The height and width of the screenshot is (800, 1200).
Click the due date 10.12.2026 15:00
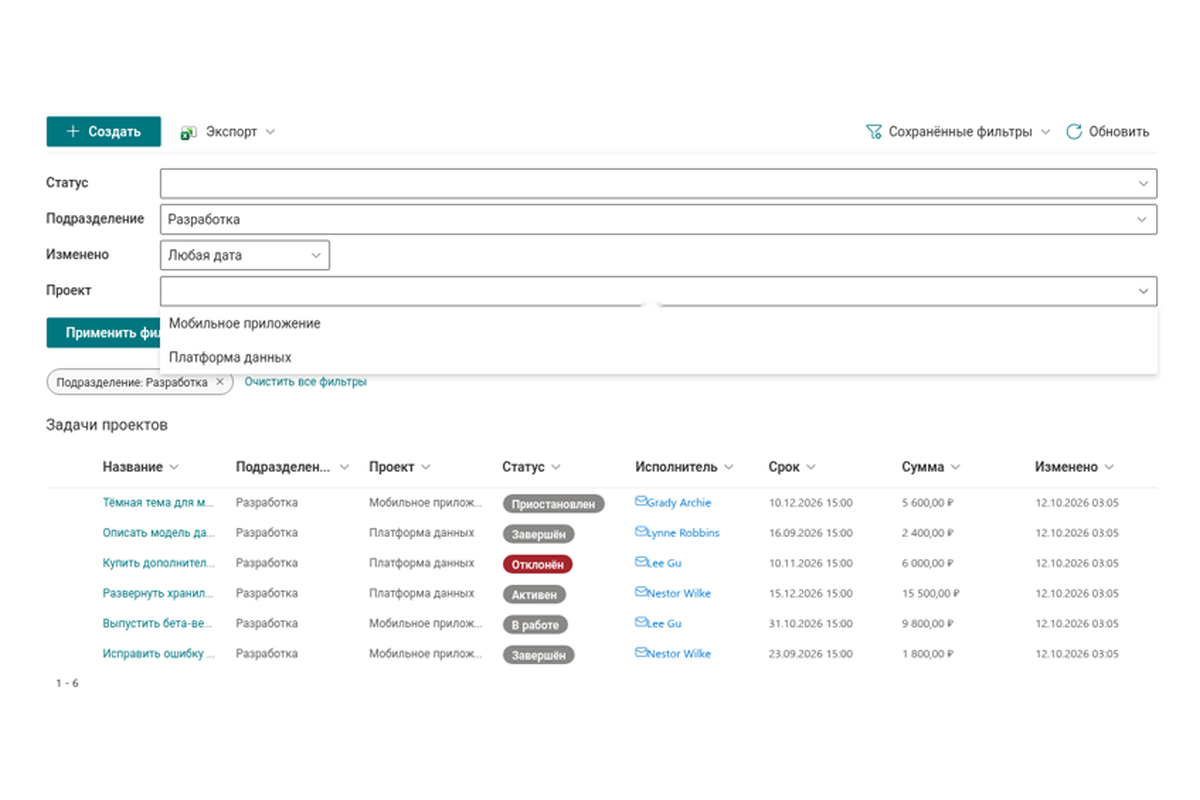(x=810, y=503)
